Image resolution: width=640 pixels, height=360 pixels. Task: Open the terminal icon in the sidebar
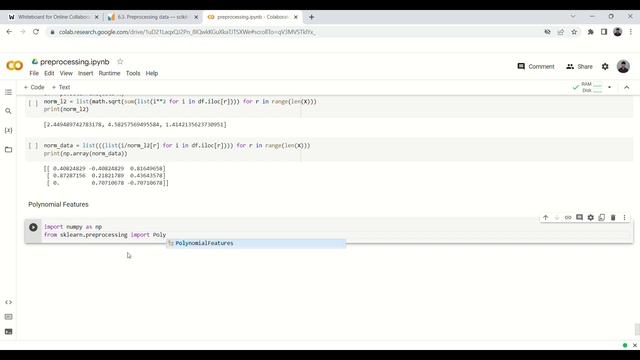click(x=8, y=331)
